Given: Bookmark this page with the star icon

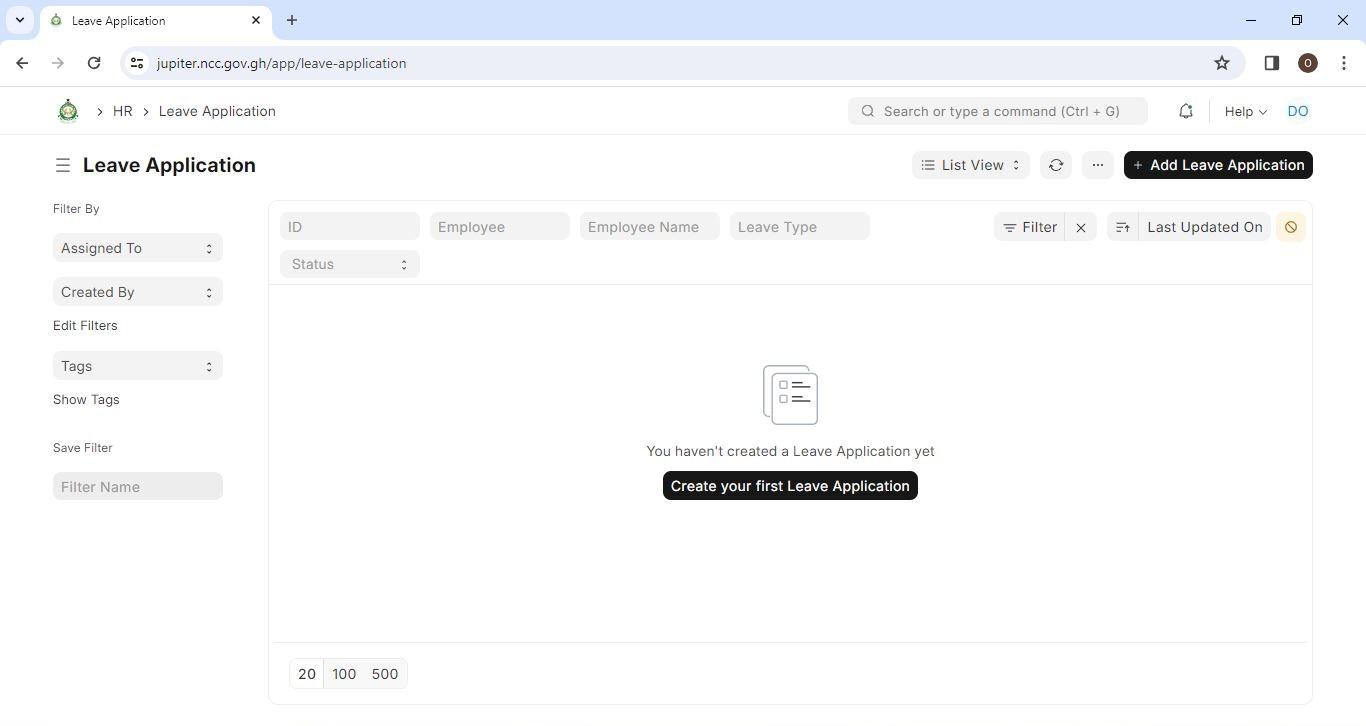Looking at the screenshot, I should click(1221, 63).
